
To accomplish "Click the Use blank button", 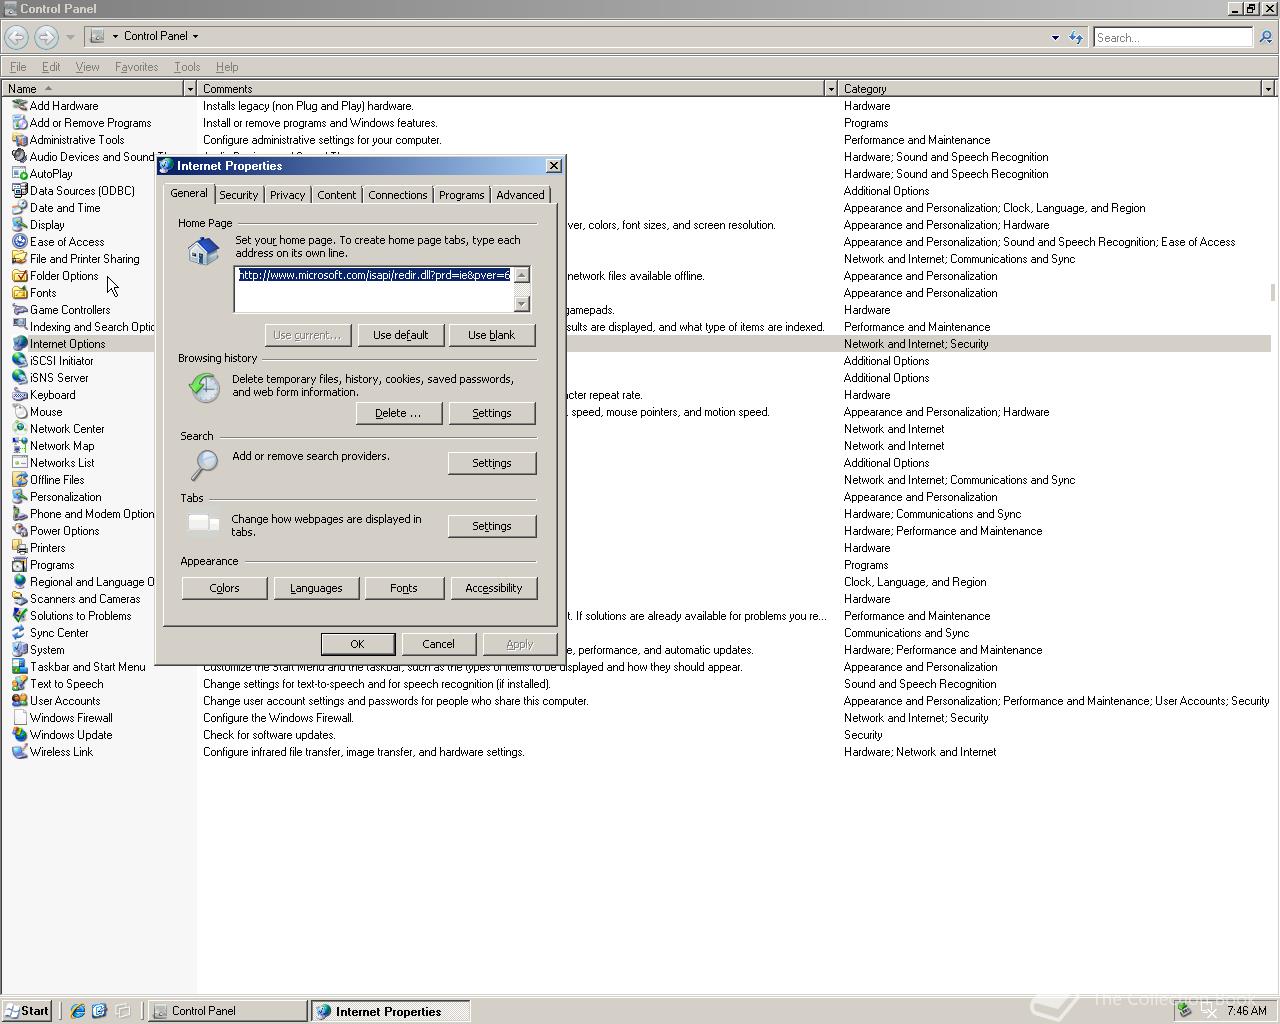I will pos(491,335).
